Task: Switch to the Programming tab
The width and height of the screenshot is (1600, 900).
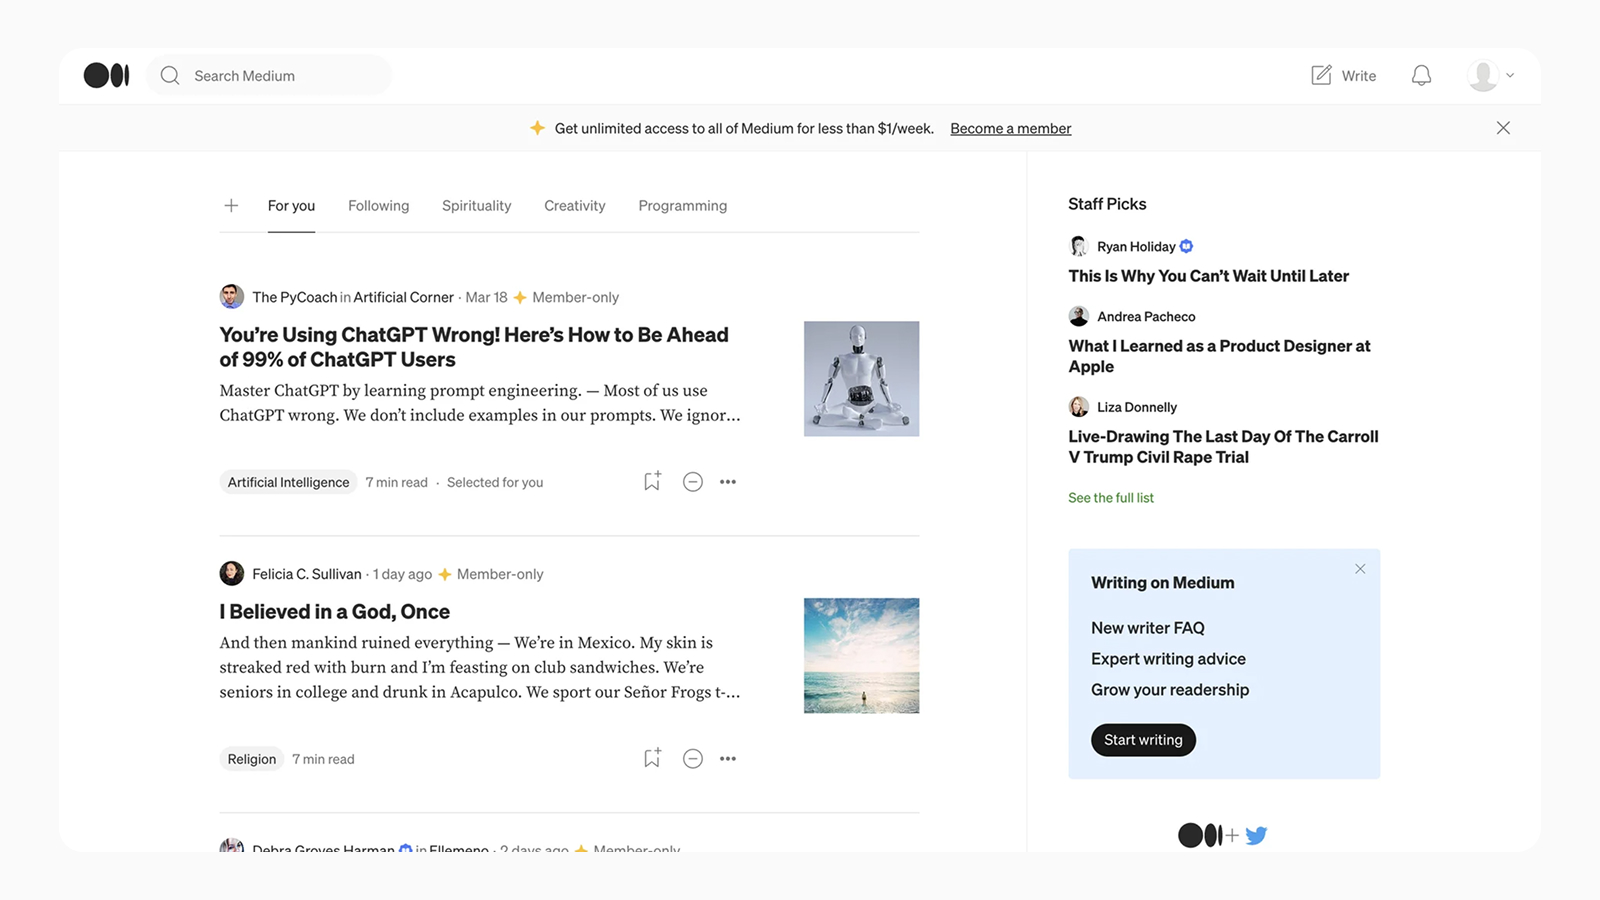Action: click(682, 205)
